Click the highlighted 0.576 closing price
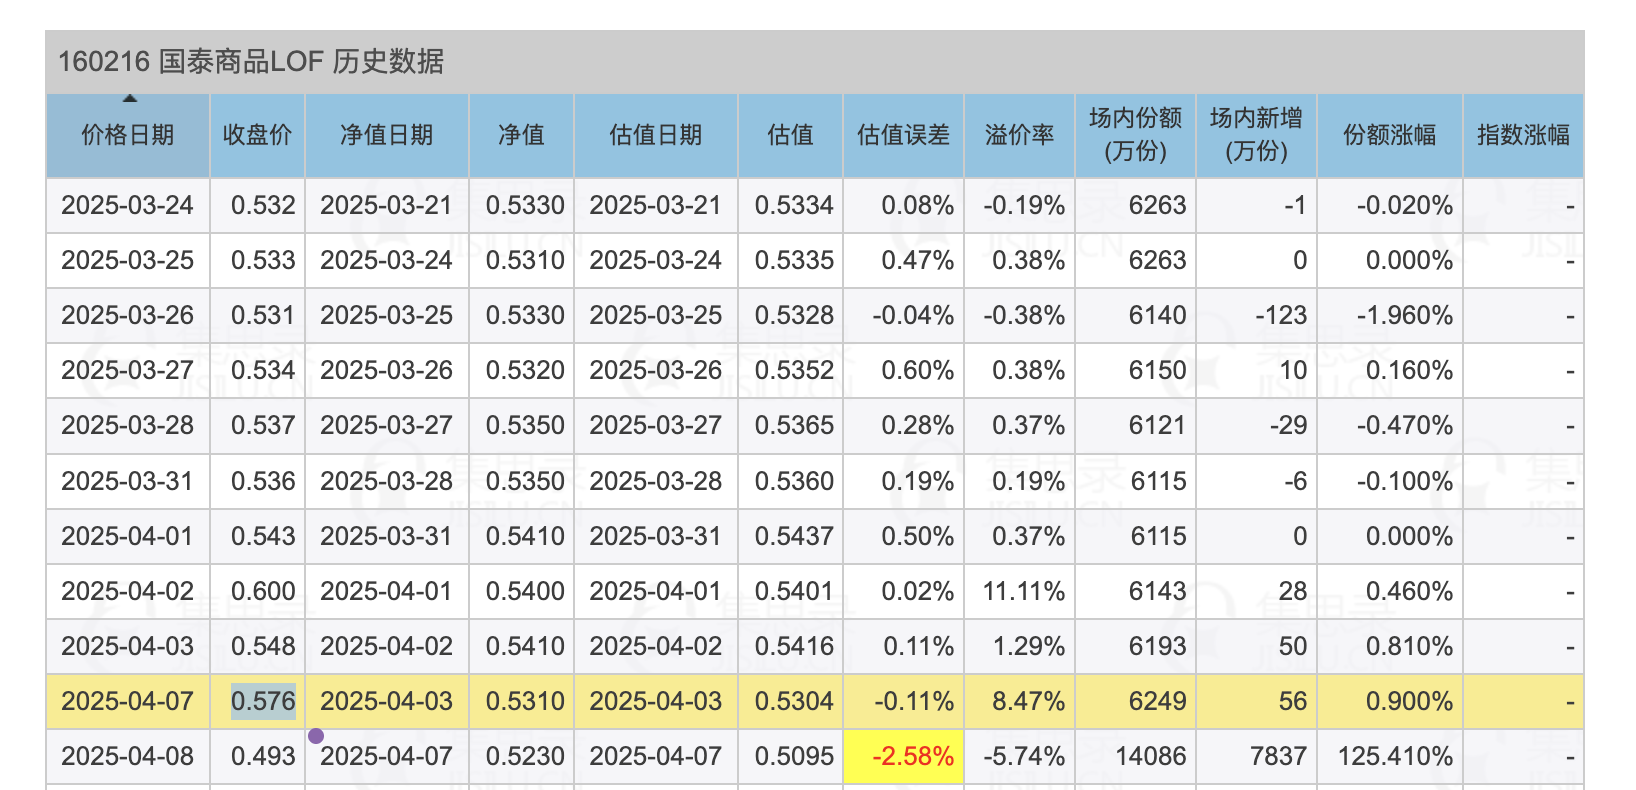 [x=263, y=701]
